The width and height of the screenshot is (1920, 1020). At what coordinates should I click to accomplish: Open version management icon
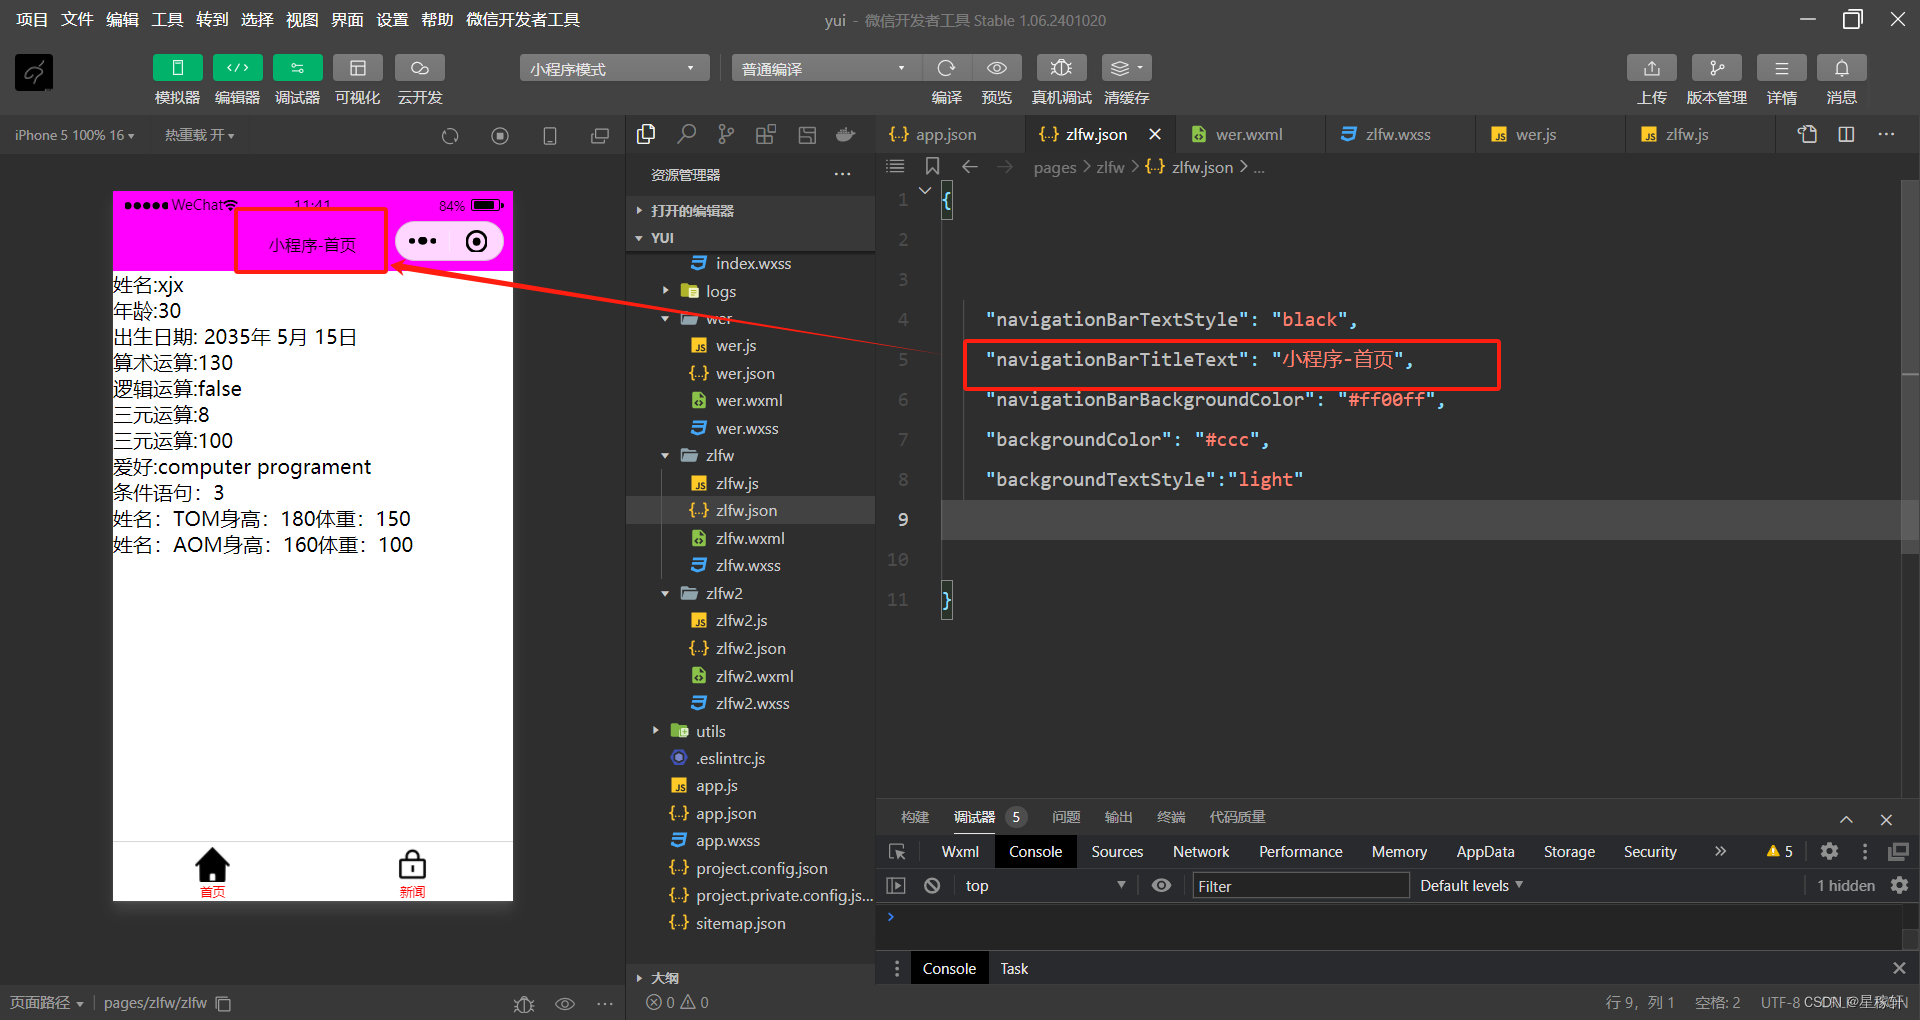coord(1716,68)
